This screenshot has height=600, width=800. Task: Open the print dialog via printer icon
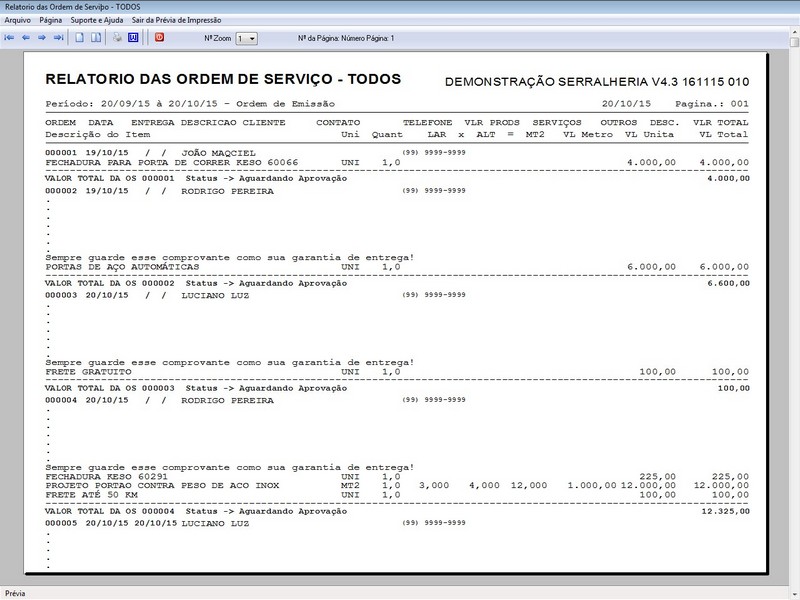point(117,35)
